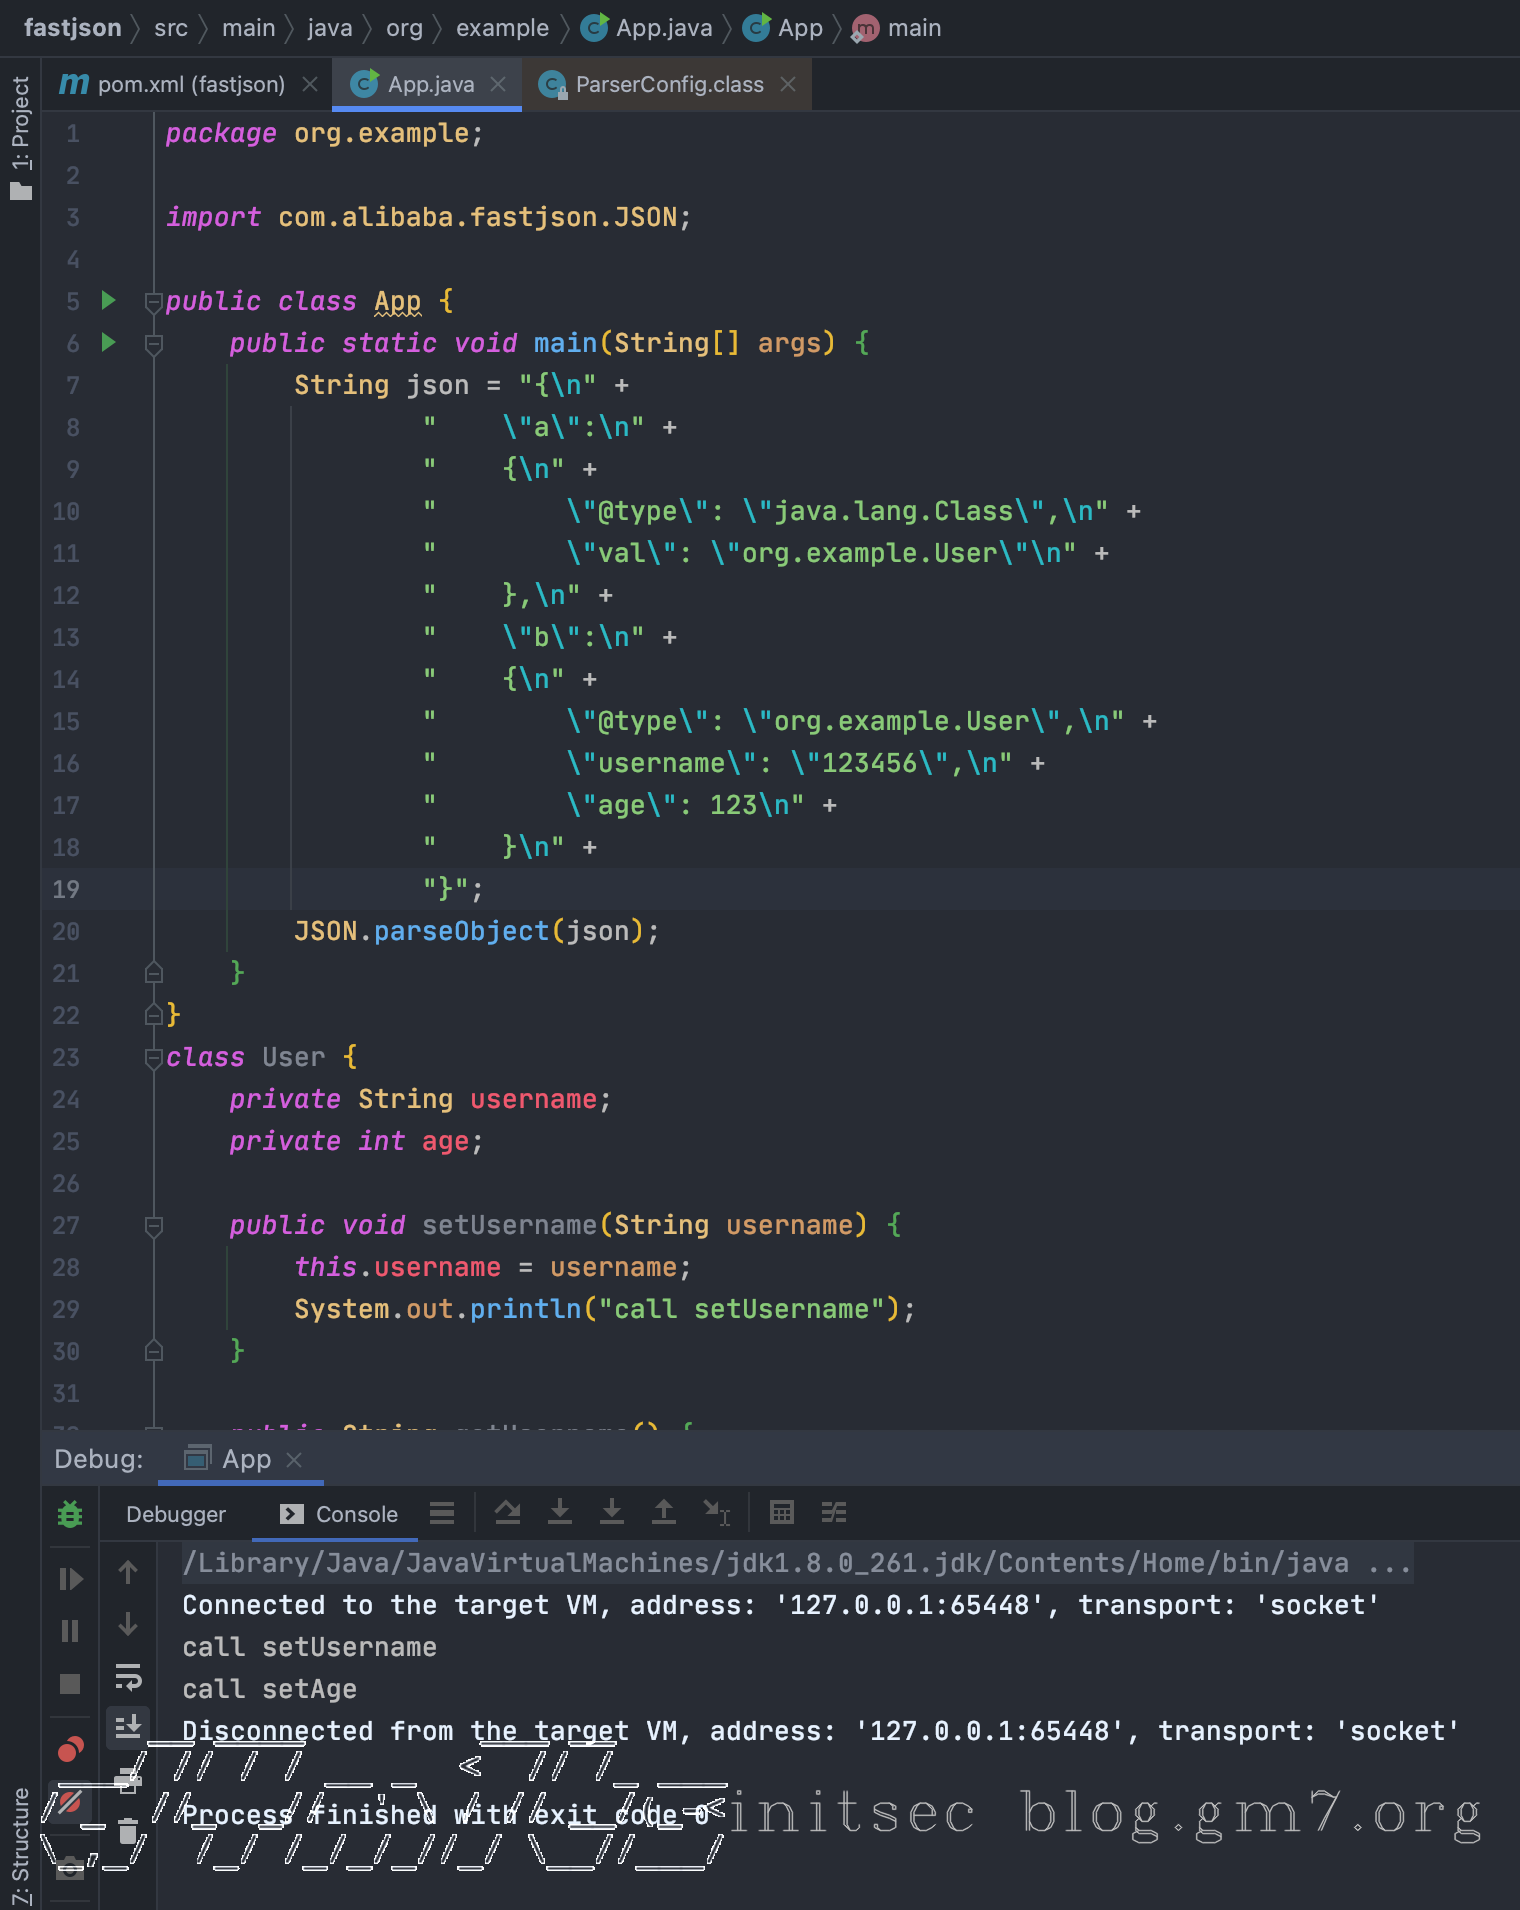Click Run to Cursor icon
This screenshot has height=1910, width=1520.
(716, 1513)
